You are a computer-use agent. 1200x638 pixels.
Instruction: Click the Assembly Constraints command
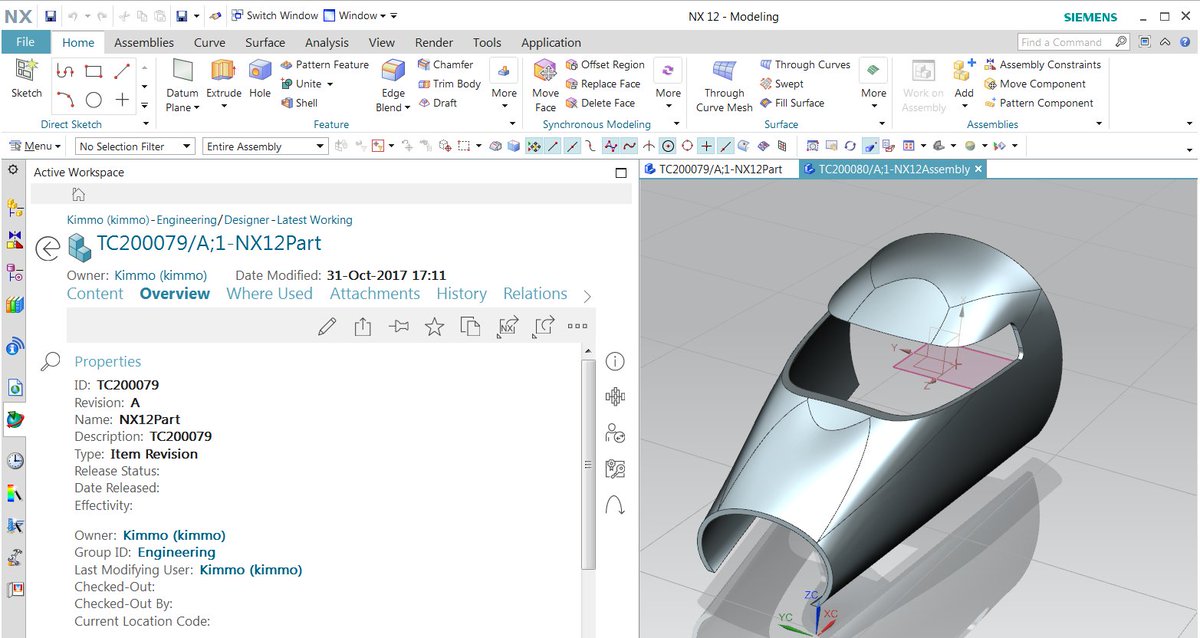point(1042,65)
